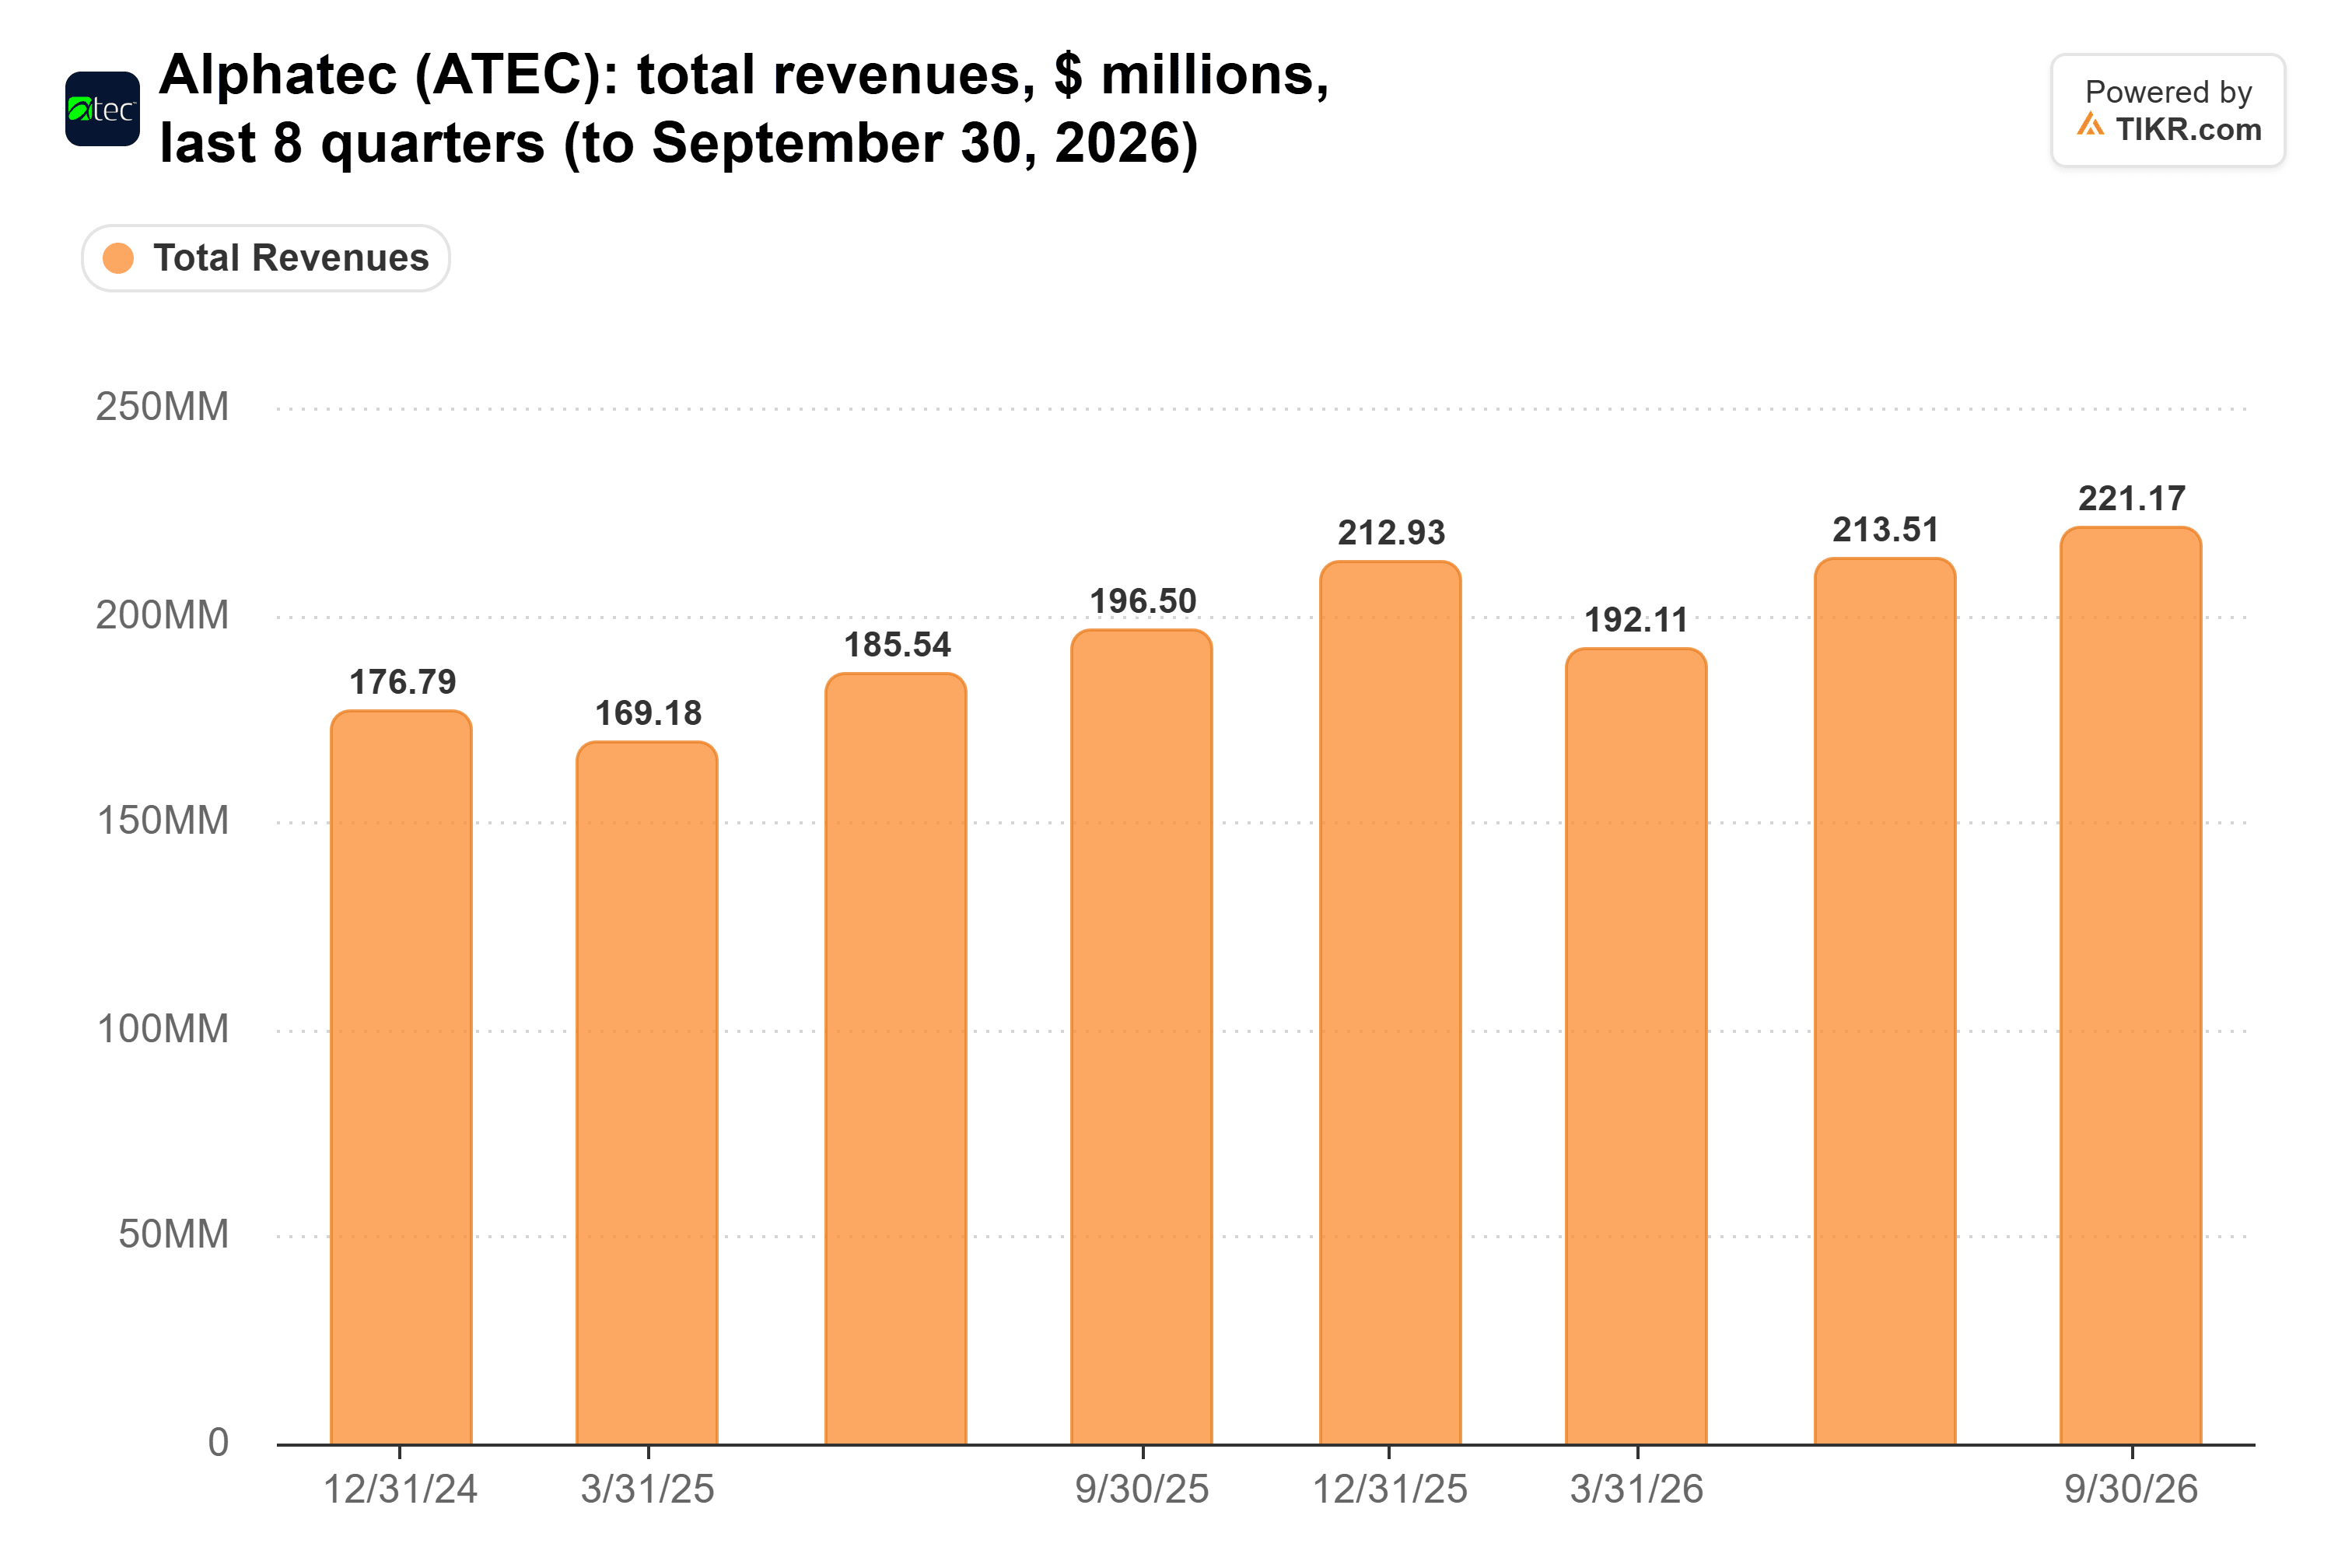Click the 0 y-axis label
The width and height of the screenshot is (2352, 1568).
click(218, 1442)
